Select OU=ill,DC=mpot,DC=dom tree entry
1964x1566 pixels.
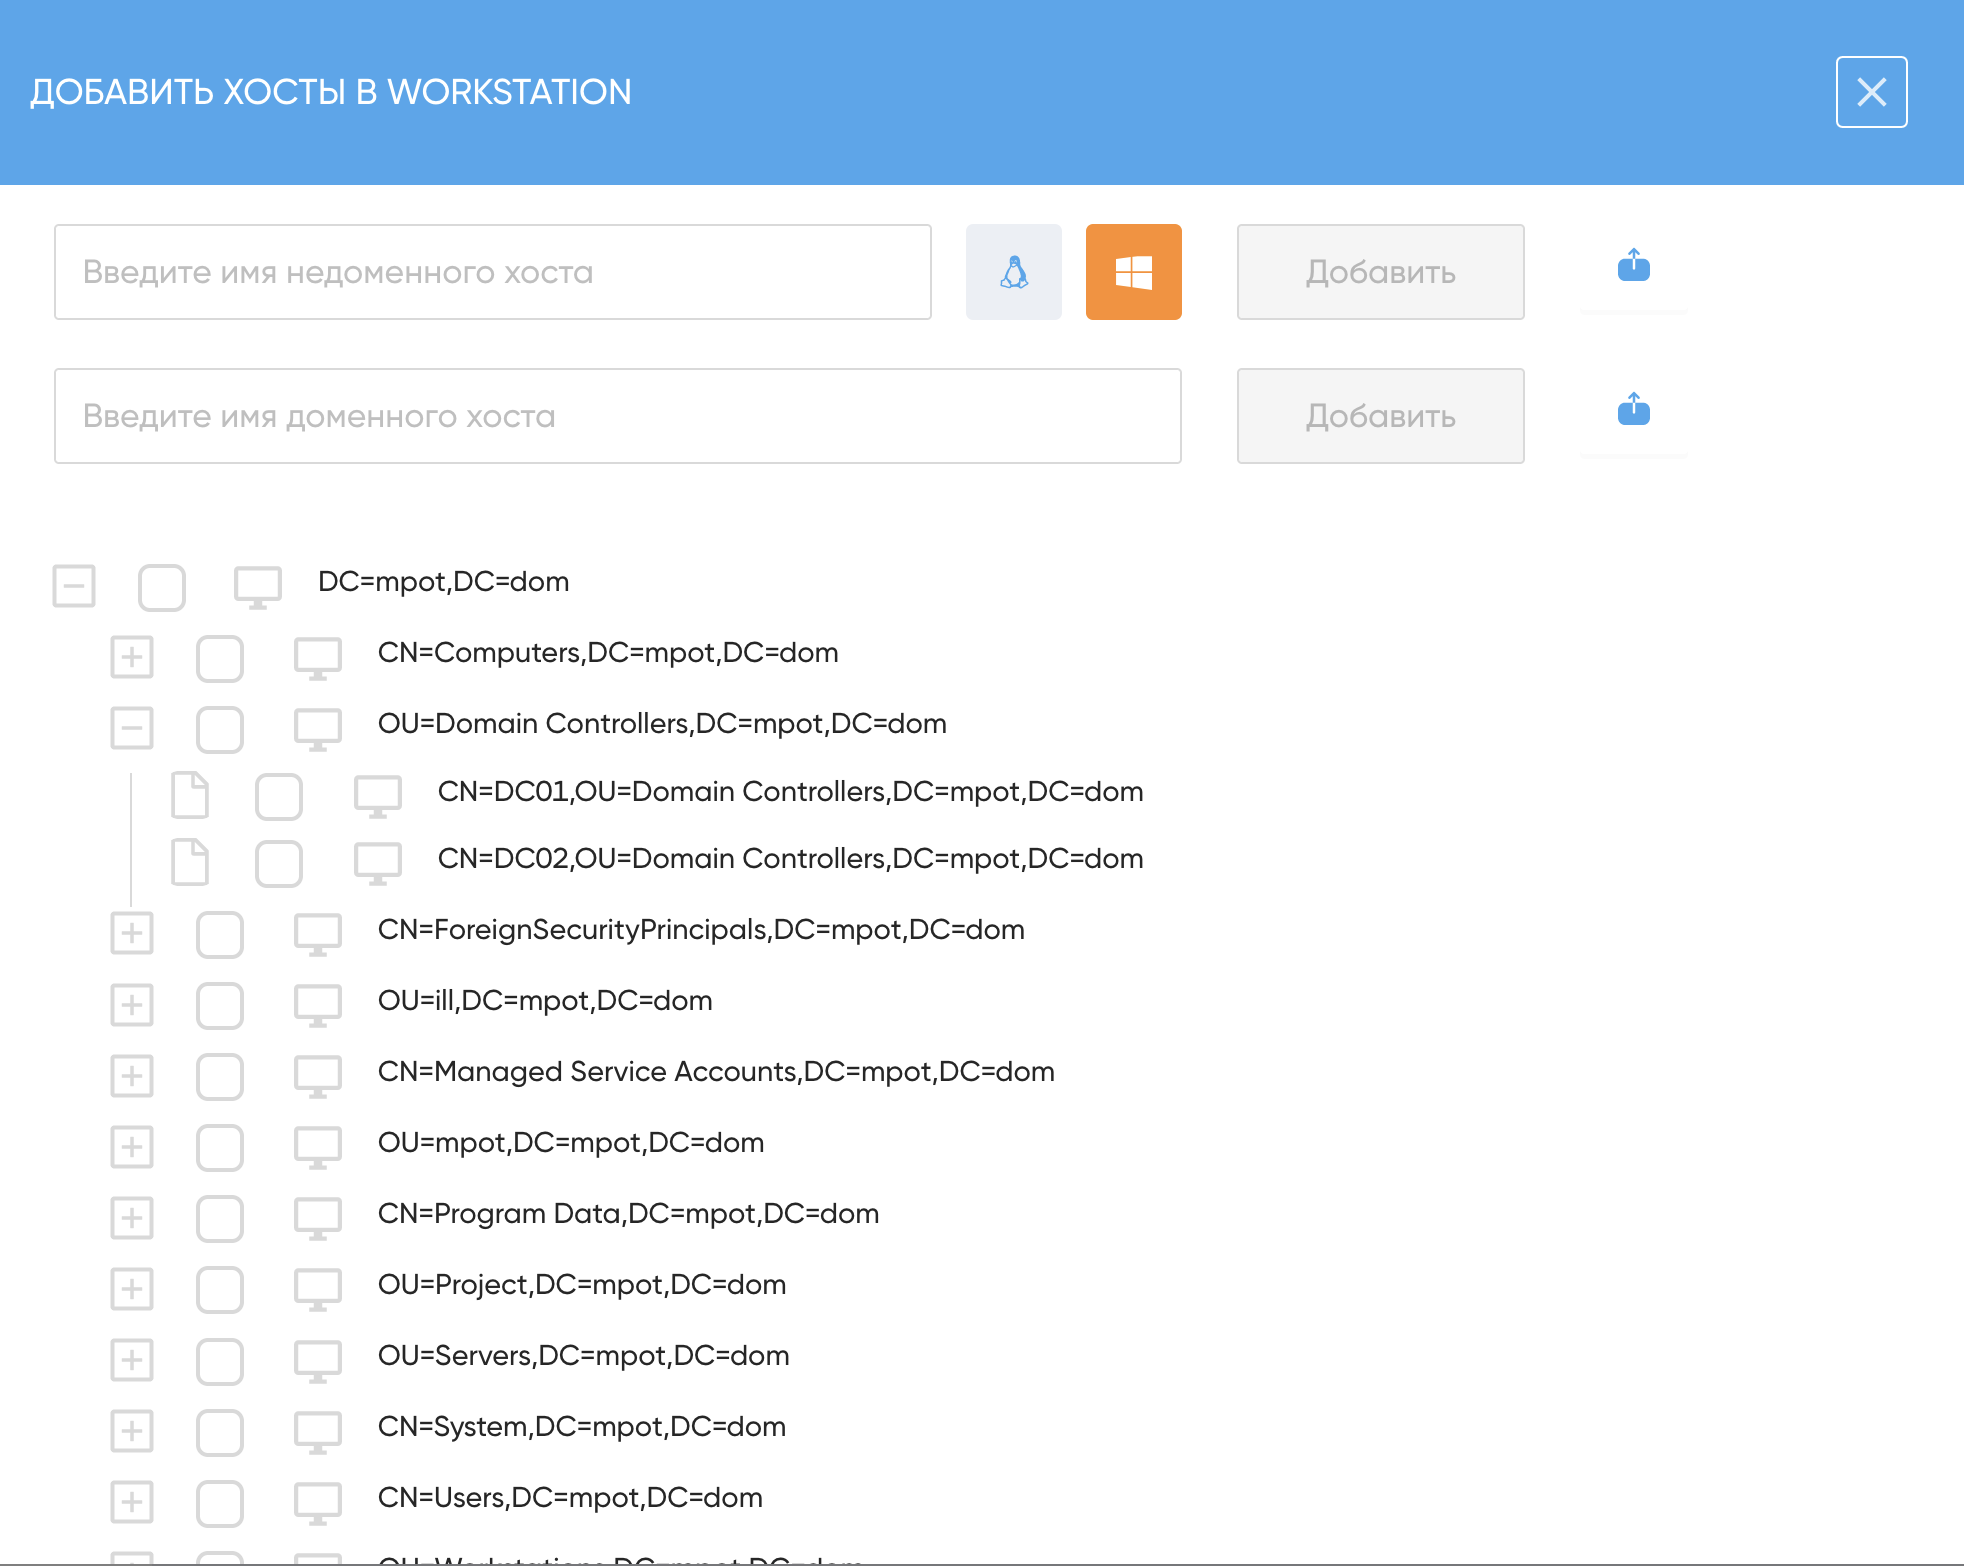coord(545,1000)
